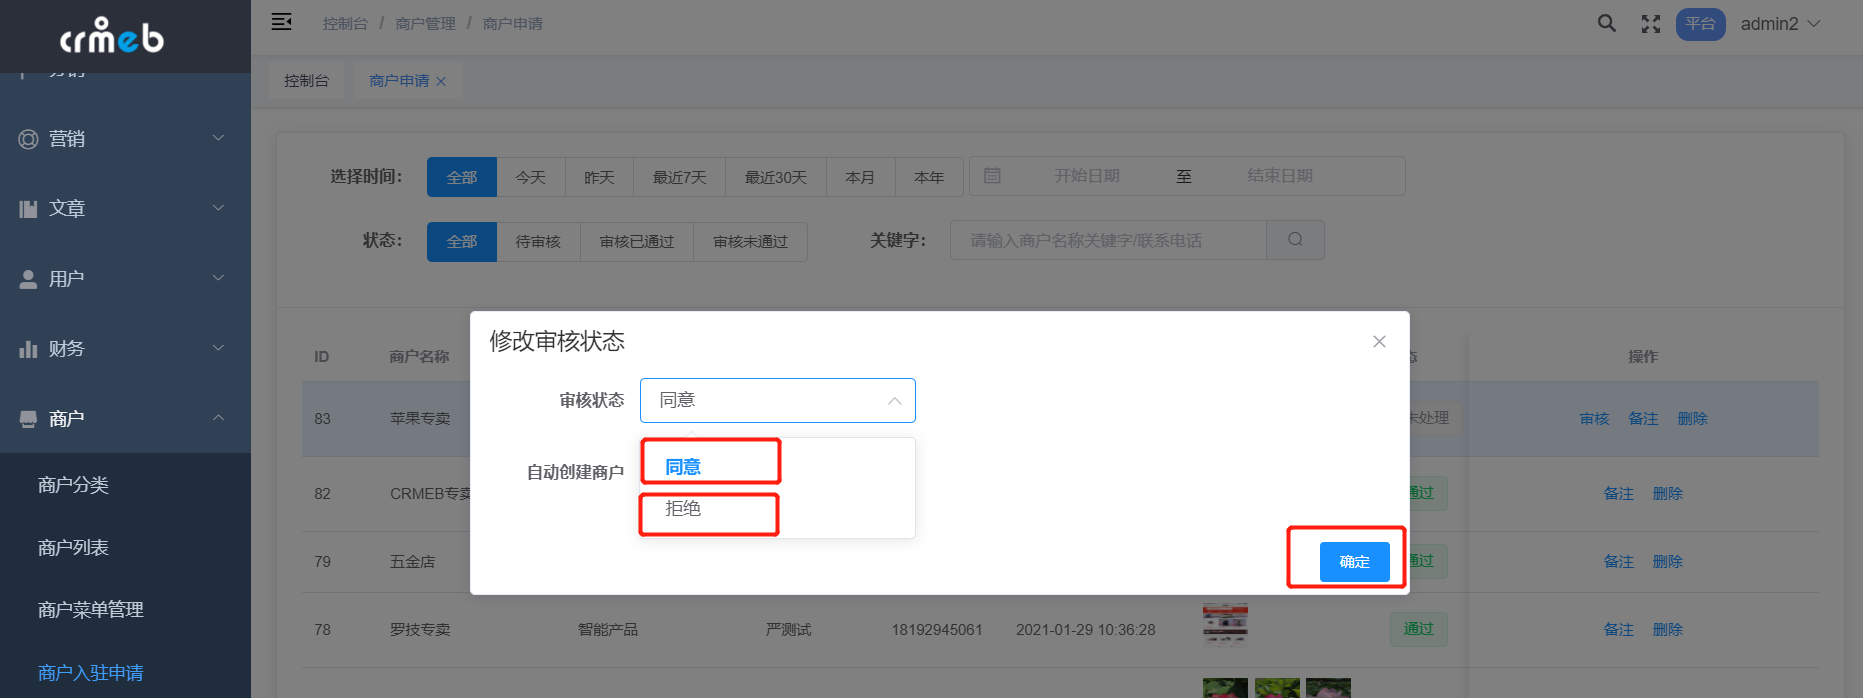Open the admin2 account dropdown

pos(1780,24)
